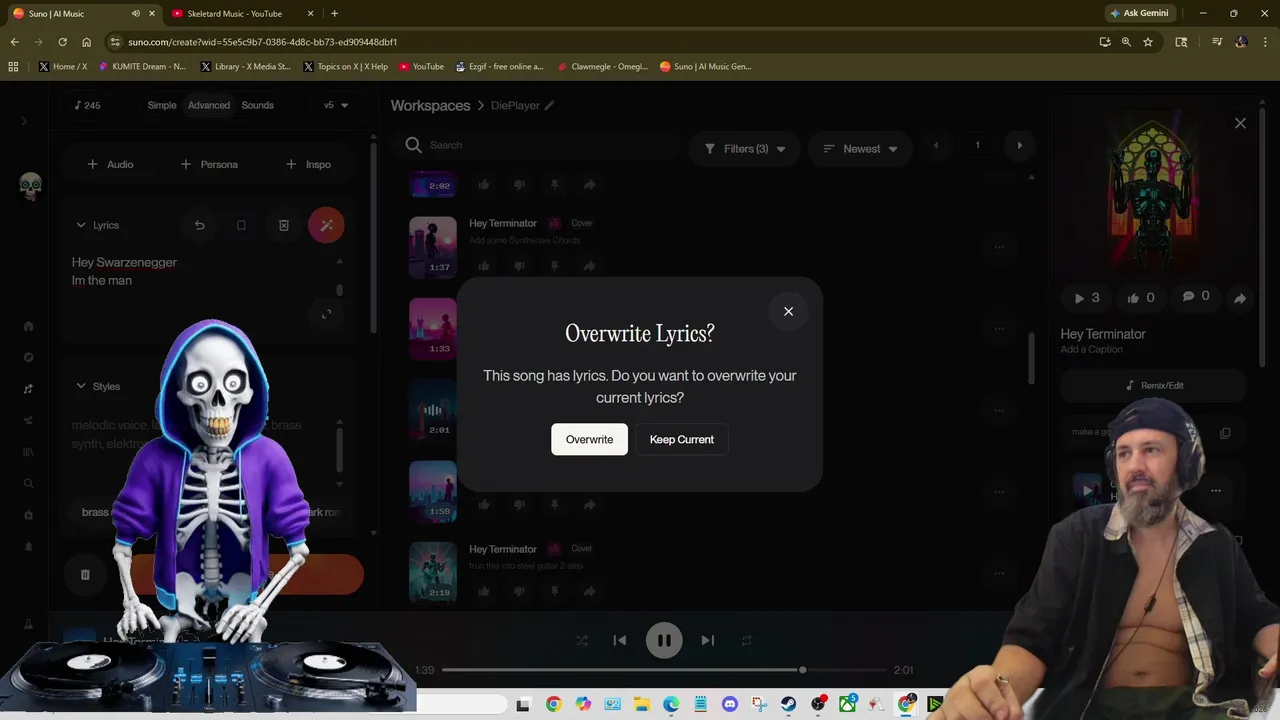The height and width of the screenshot is (720, 1280).
Task: Reload the Suno page
Action: pos(62,42)
